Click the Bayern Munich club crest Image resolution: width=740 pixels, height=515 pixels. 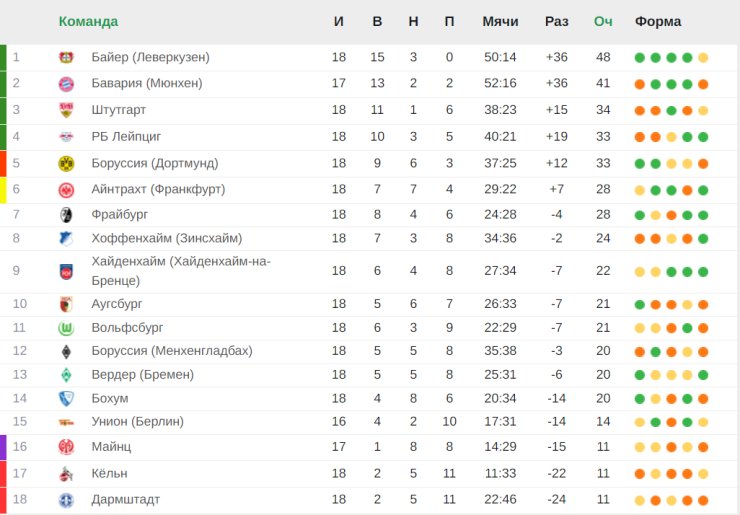[67, 84]
